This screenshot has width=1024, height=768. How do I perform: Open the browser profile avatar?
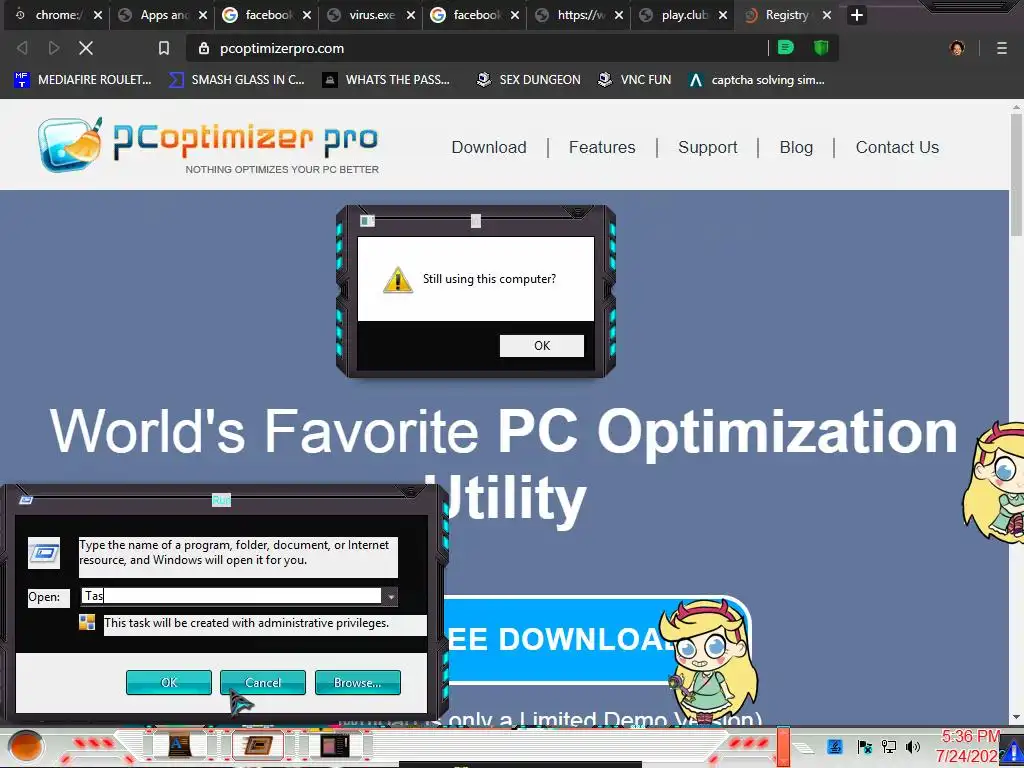pos(957,48)
